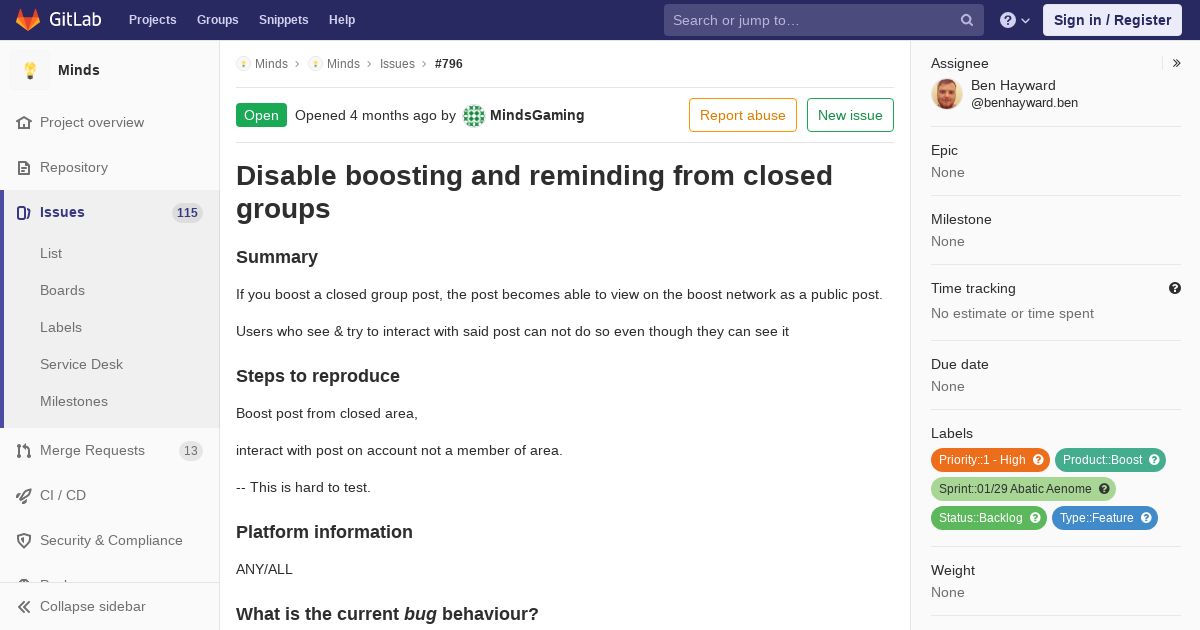Click the Steps to reproduce heading

318,376
